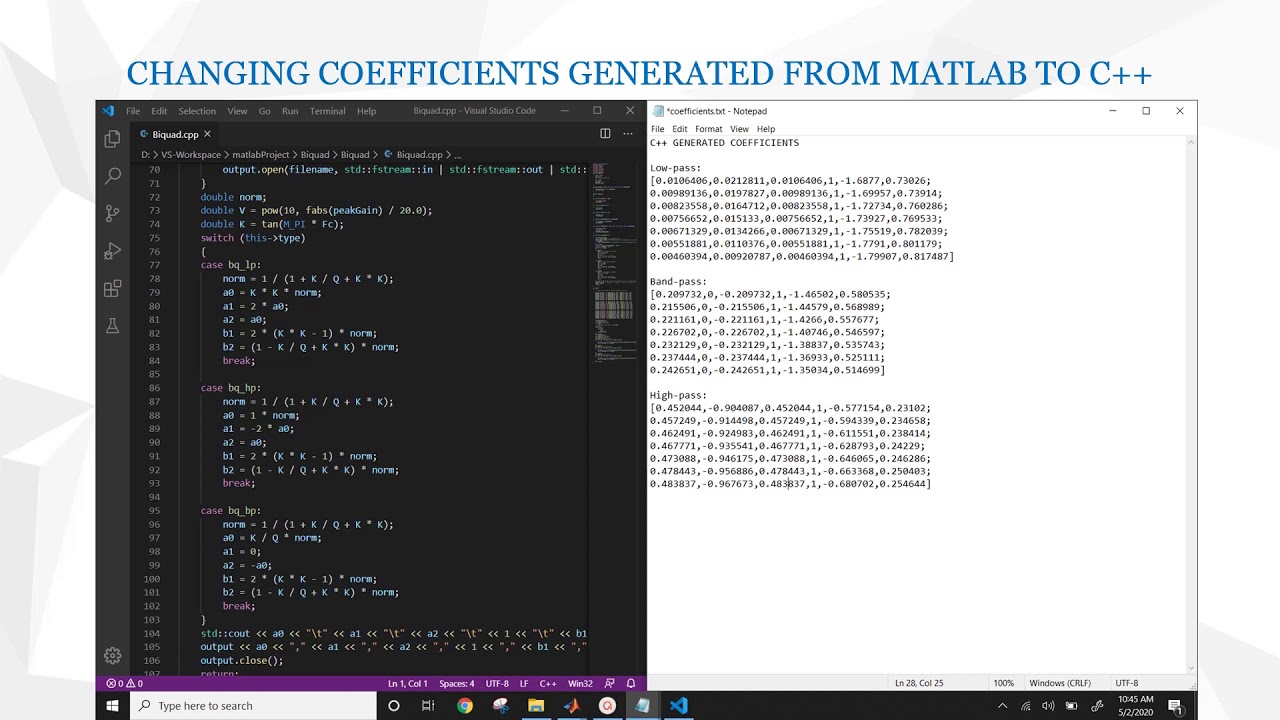The height and width of the screenshot is (720, 1280).
Task: Open the Windows Start menu
Action: point(112,705)
